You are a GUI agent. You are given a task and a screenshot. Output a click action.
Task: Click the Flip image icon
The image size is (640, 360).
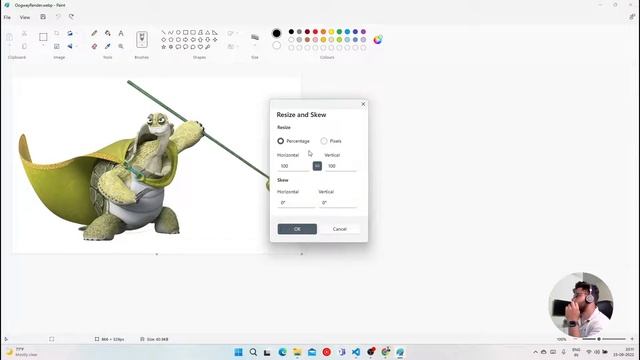[x=70, y=47]
